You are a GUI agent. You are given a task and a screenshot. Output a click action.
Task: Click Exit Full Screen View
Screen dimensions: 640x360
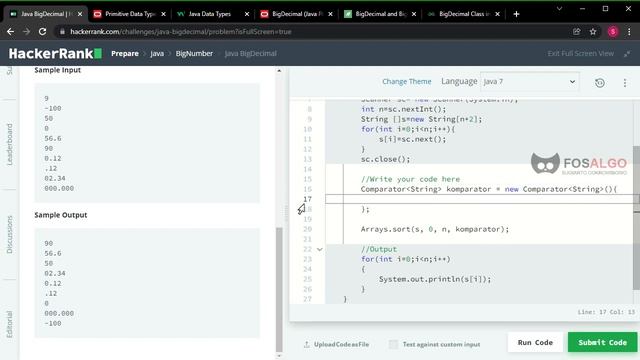(x=580, y=53)
